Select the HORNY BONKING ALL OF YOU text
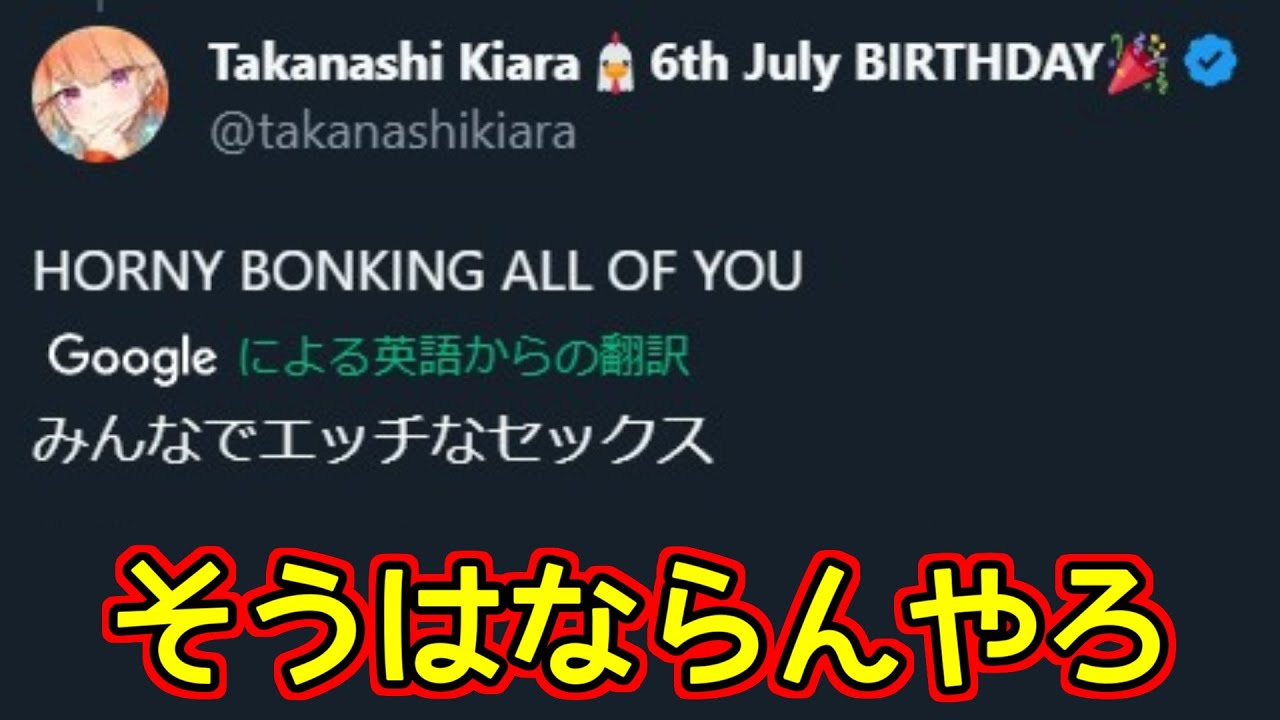The height and width of the screenshot is (720, 1280). [417, 271]
